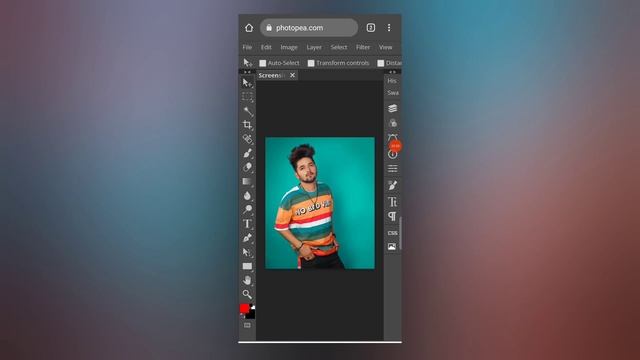
Task: Open the browser three-dot menu
Action: tap(389, 28)
